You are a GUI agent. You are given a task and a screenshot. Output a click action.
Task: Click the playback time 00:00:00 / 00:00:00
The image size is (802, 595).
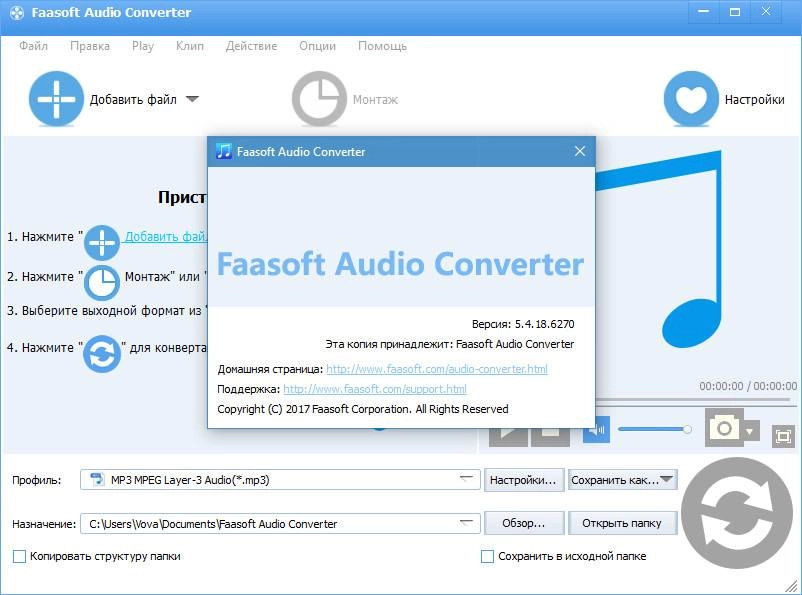point(748,386)
